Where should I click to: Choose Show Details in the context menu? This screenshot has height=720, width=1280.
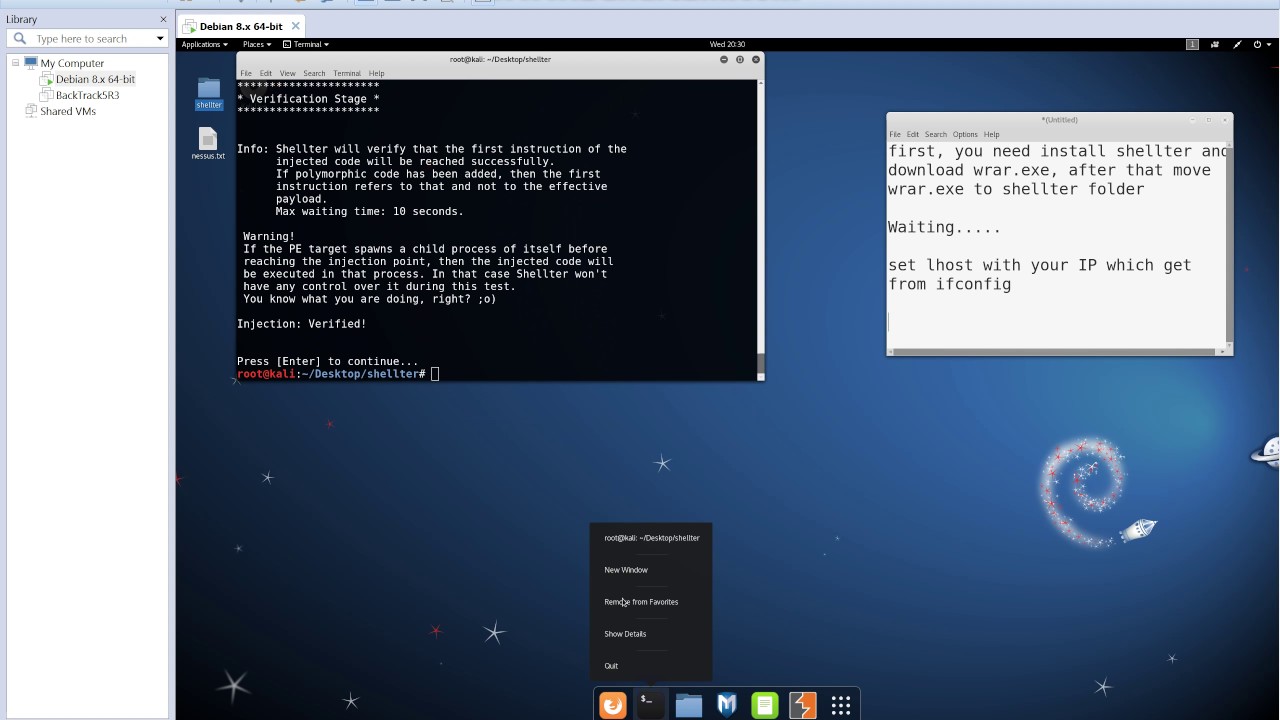[x=625, y=634]
